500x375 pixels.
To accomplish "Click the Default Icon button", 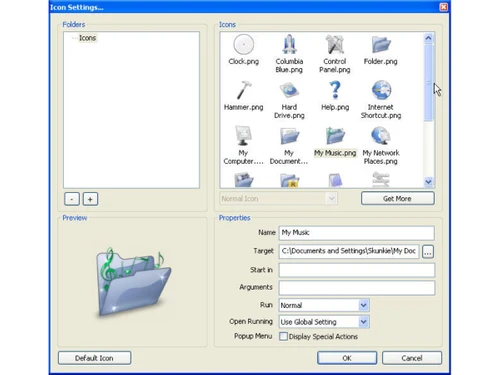I will point(94,358).
